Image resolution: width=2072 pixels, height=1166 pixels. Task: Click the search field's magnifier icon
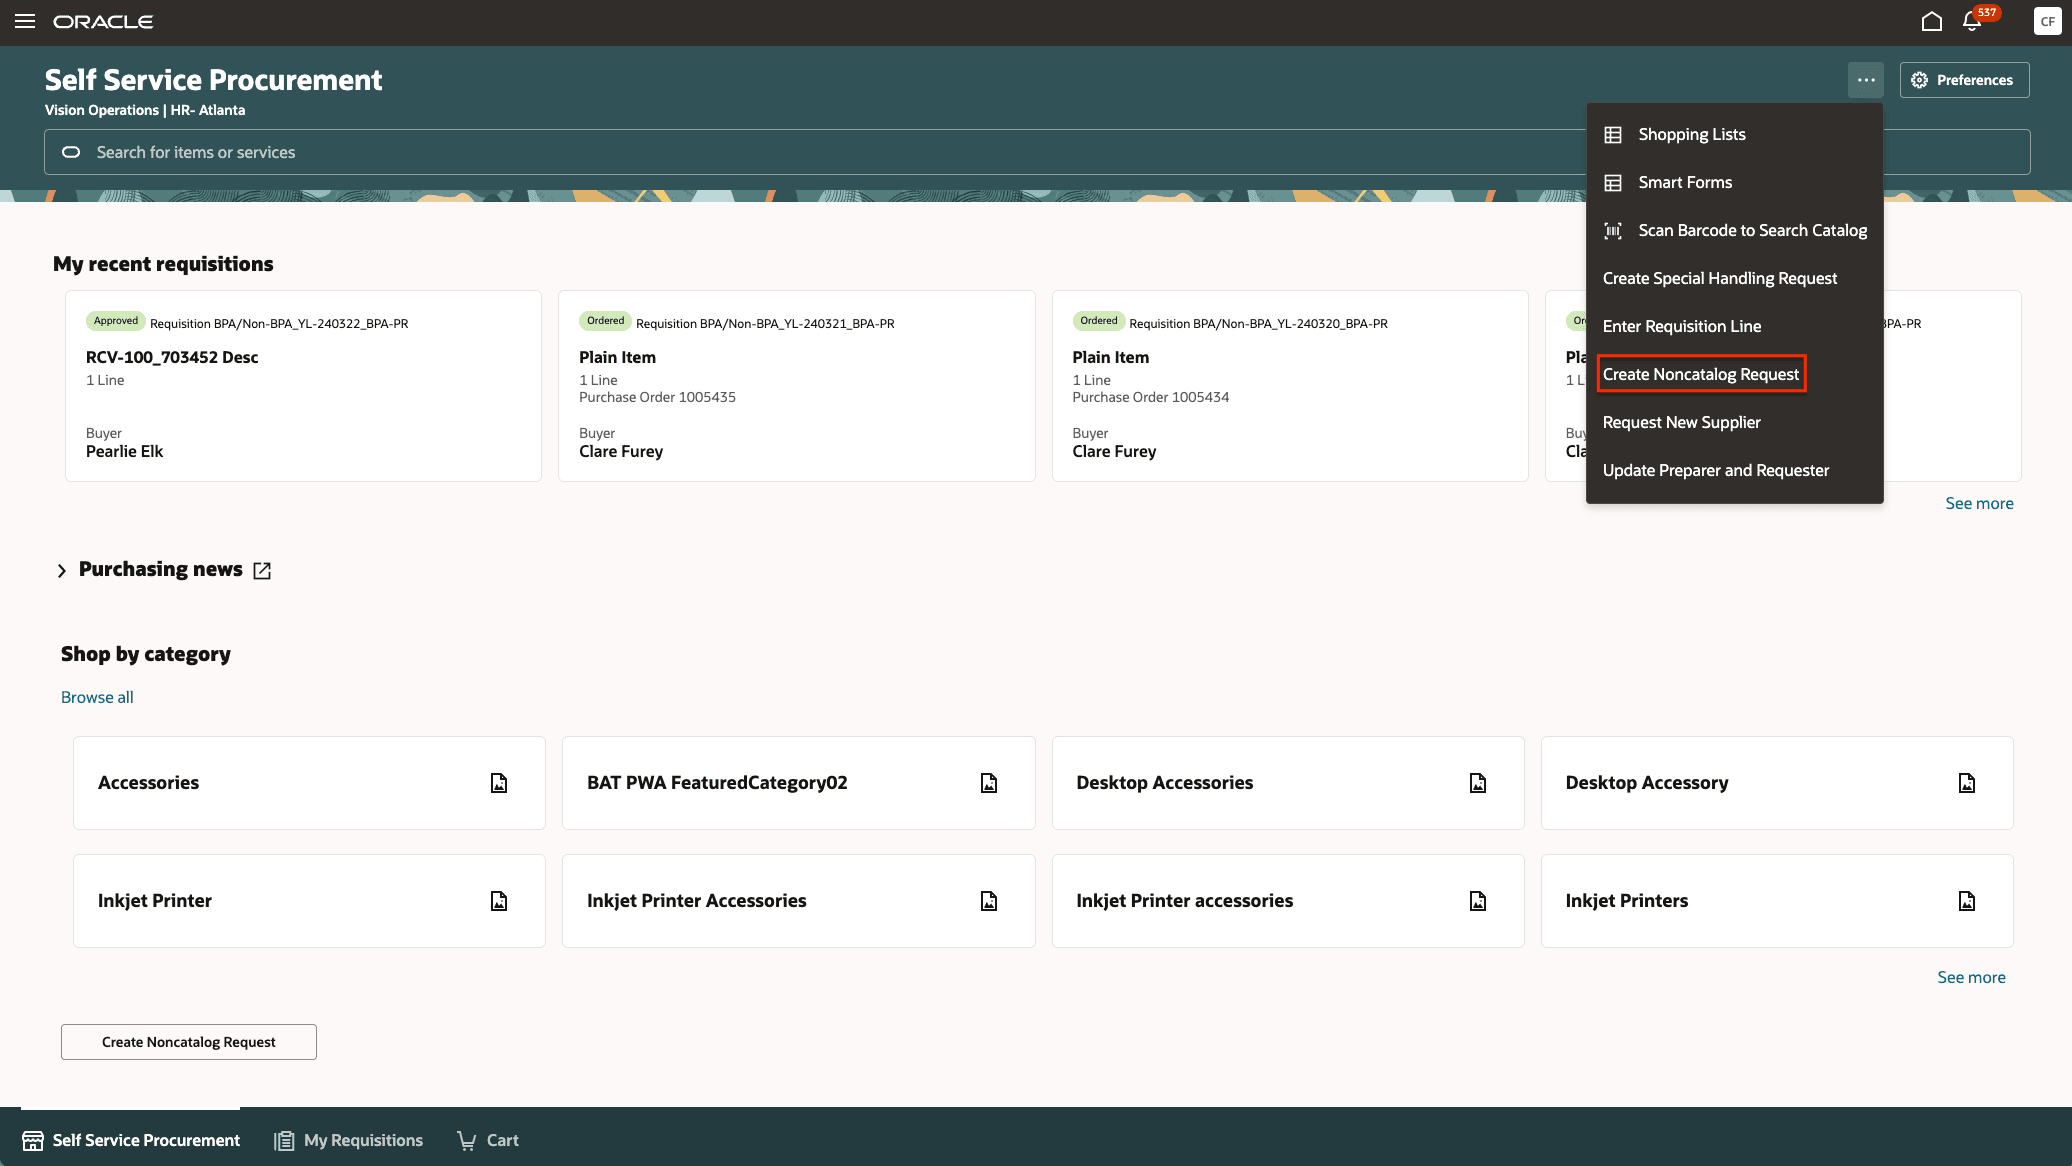(x=71, y=152)
